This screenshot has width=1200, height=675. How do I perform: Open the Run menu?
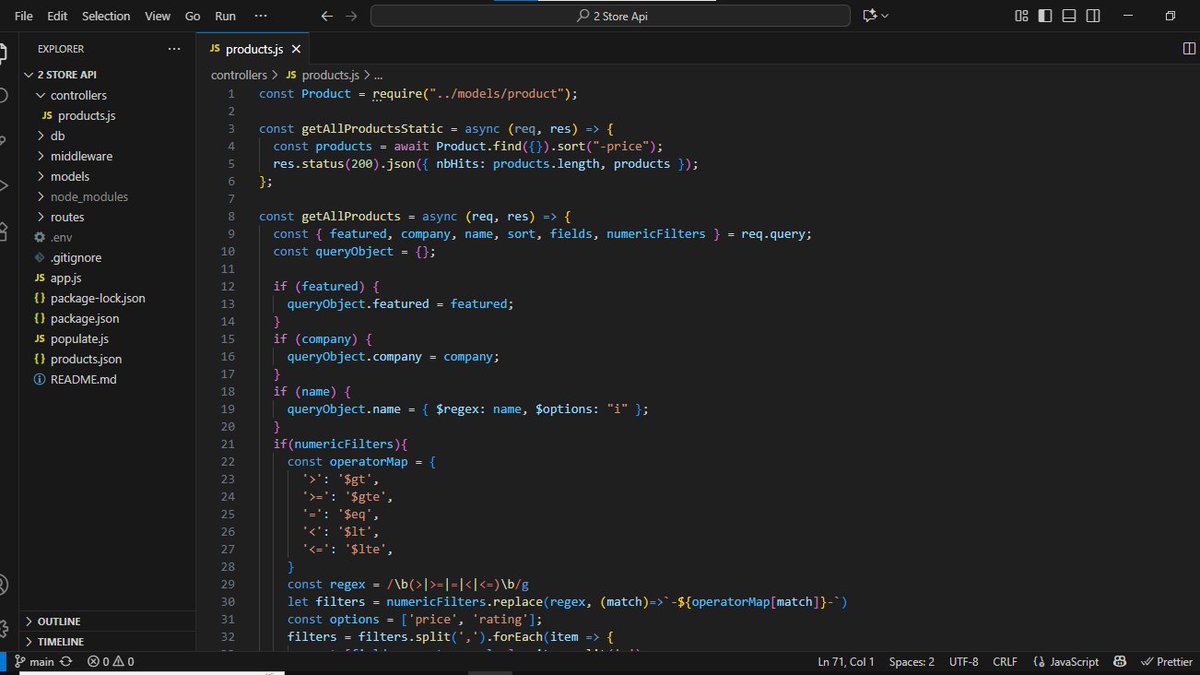point(225,16)
